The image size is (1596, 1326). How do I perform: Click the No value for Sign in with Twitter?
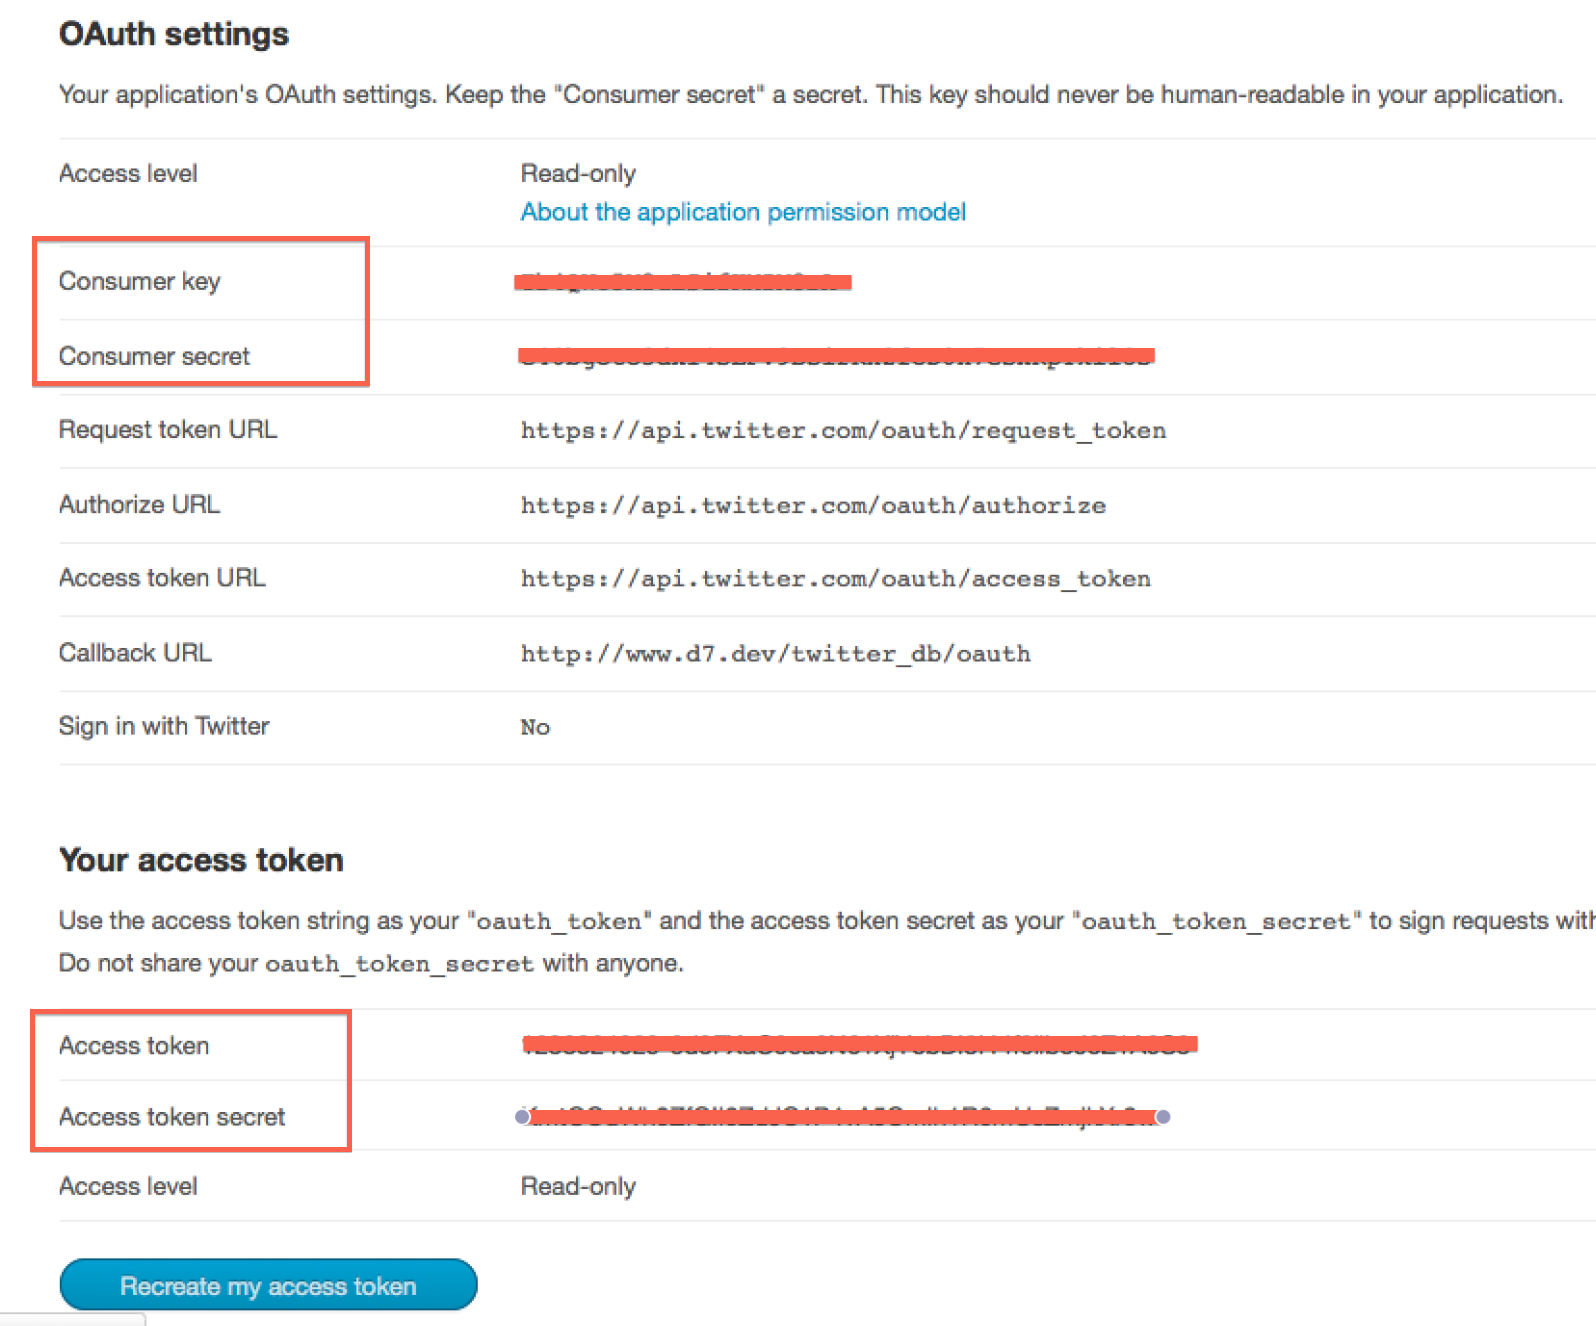[535, 728]
